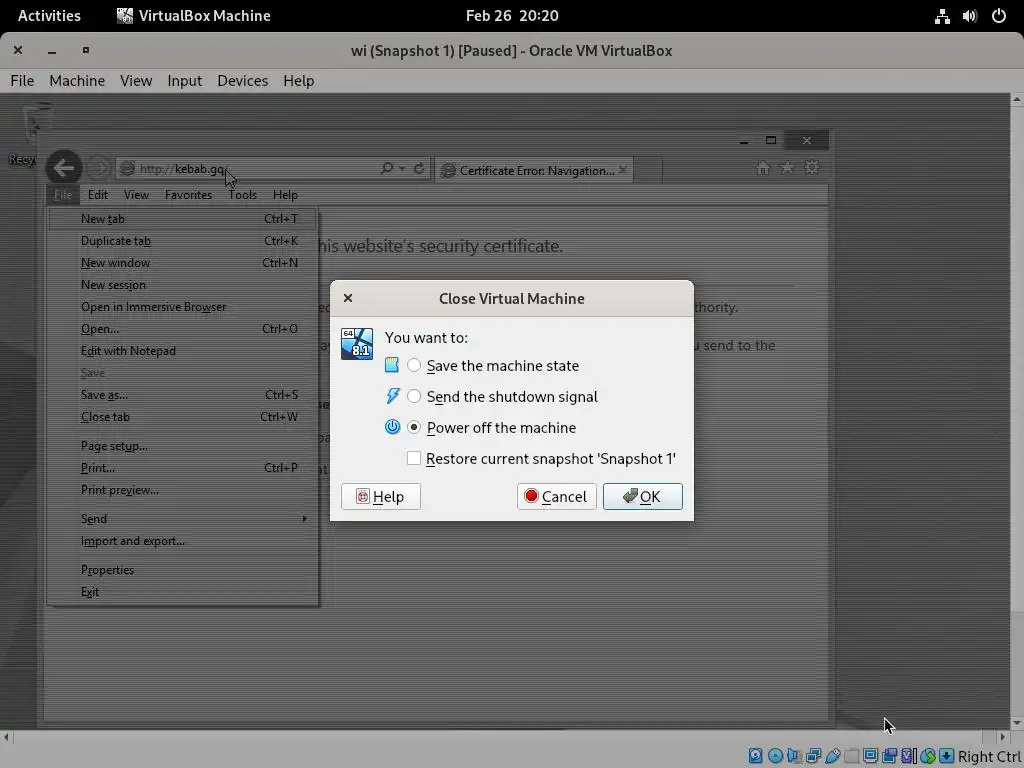Viewport: 1024px width, 768px height.
Task: Click the blue power-off icon in dialog
Action: pyautogui.click(x=392, y=427)
